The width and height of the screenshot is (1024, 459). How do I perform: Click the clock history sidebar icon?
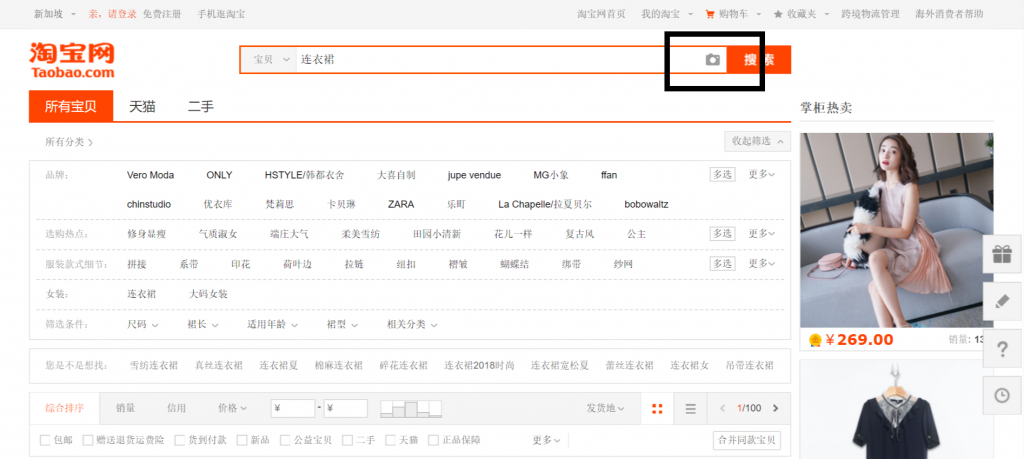pyautogui.click(x=1002, y=395)
